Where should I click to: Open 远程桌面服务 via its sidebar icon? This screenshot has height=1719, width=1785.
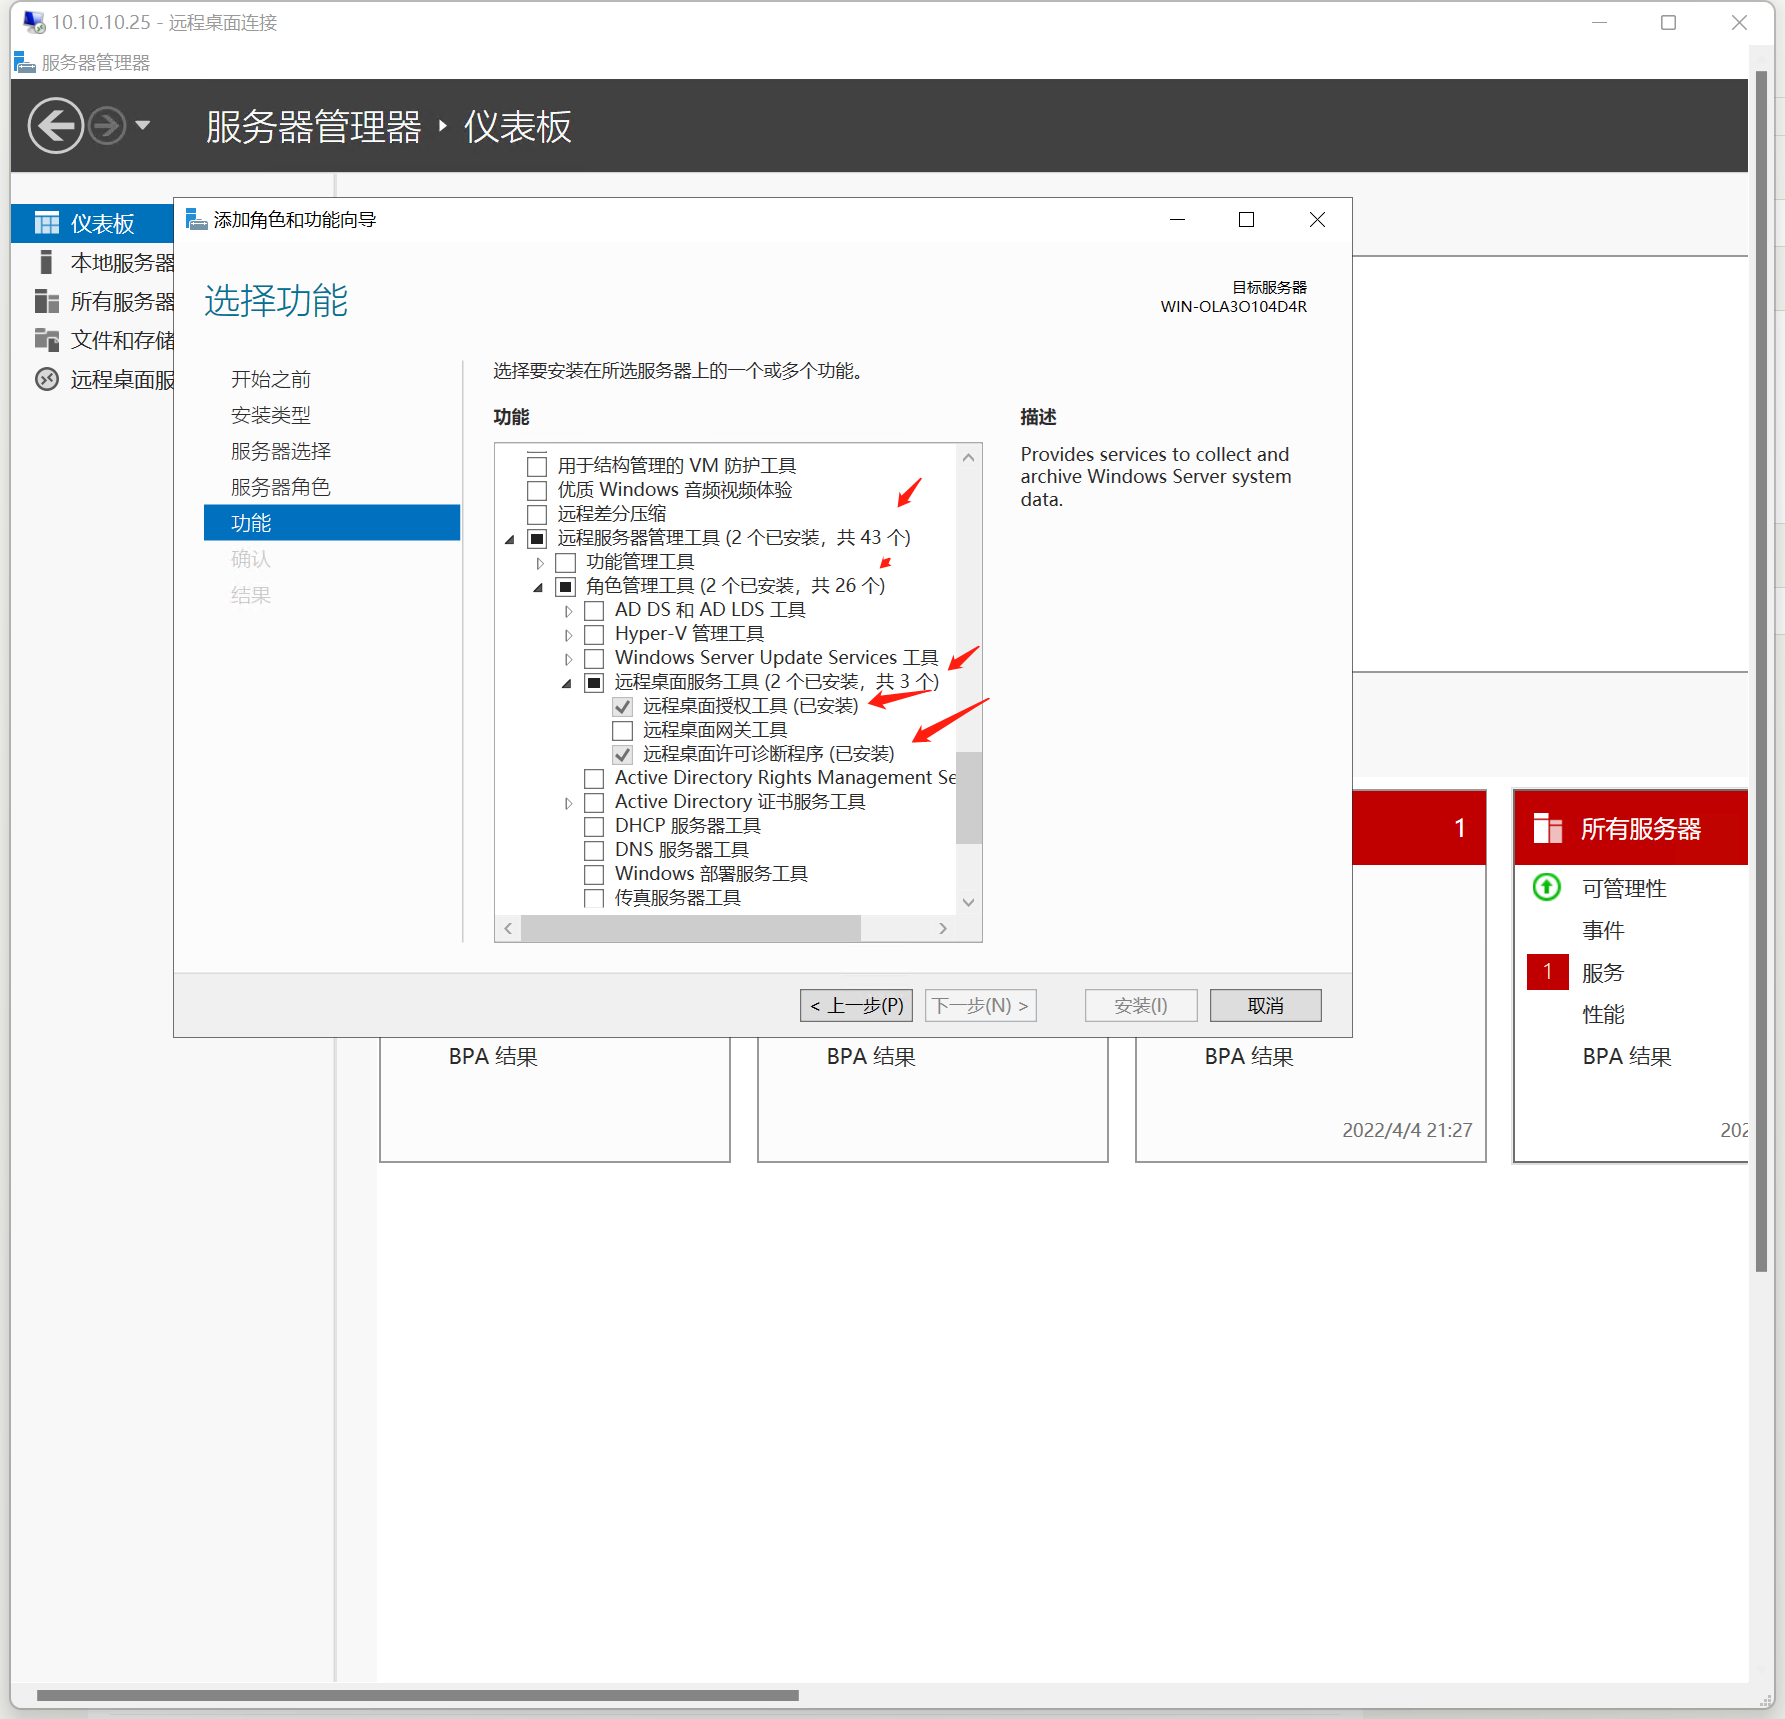[47, 379]
